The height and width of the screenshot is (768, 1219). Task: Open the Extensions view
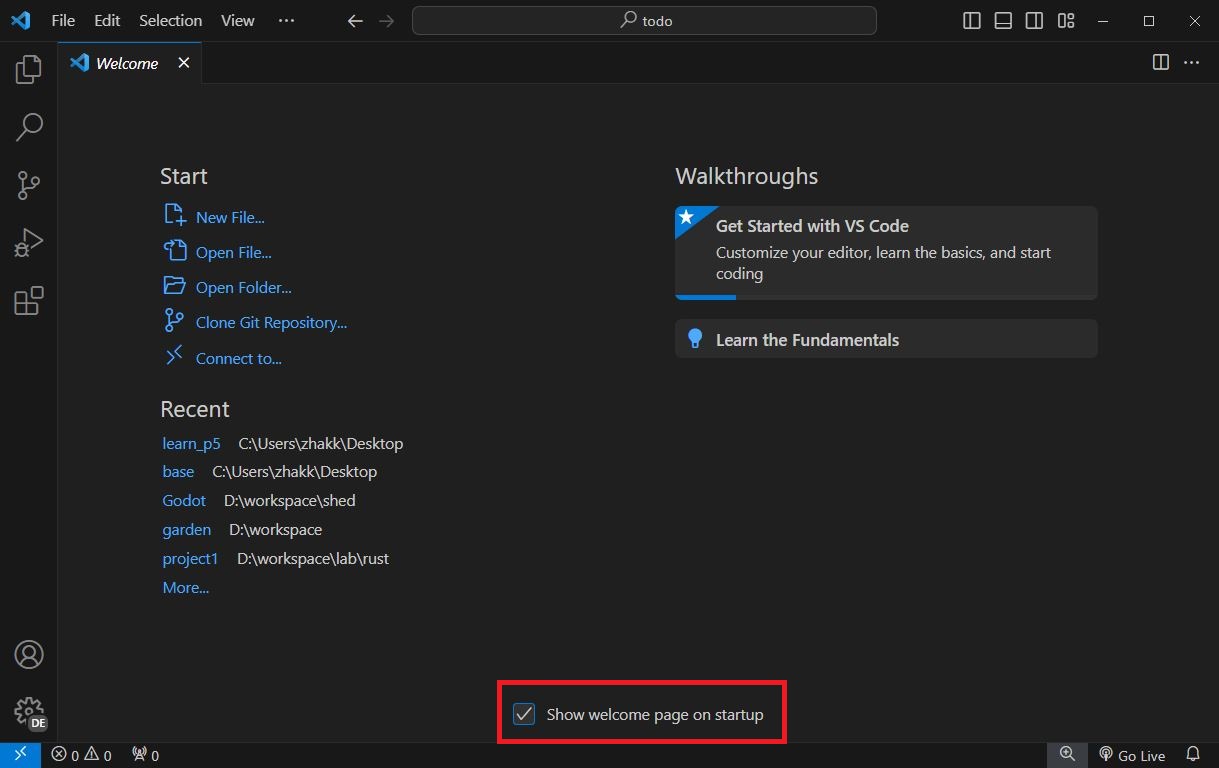click(28, 300)
